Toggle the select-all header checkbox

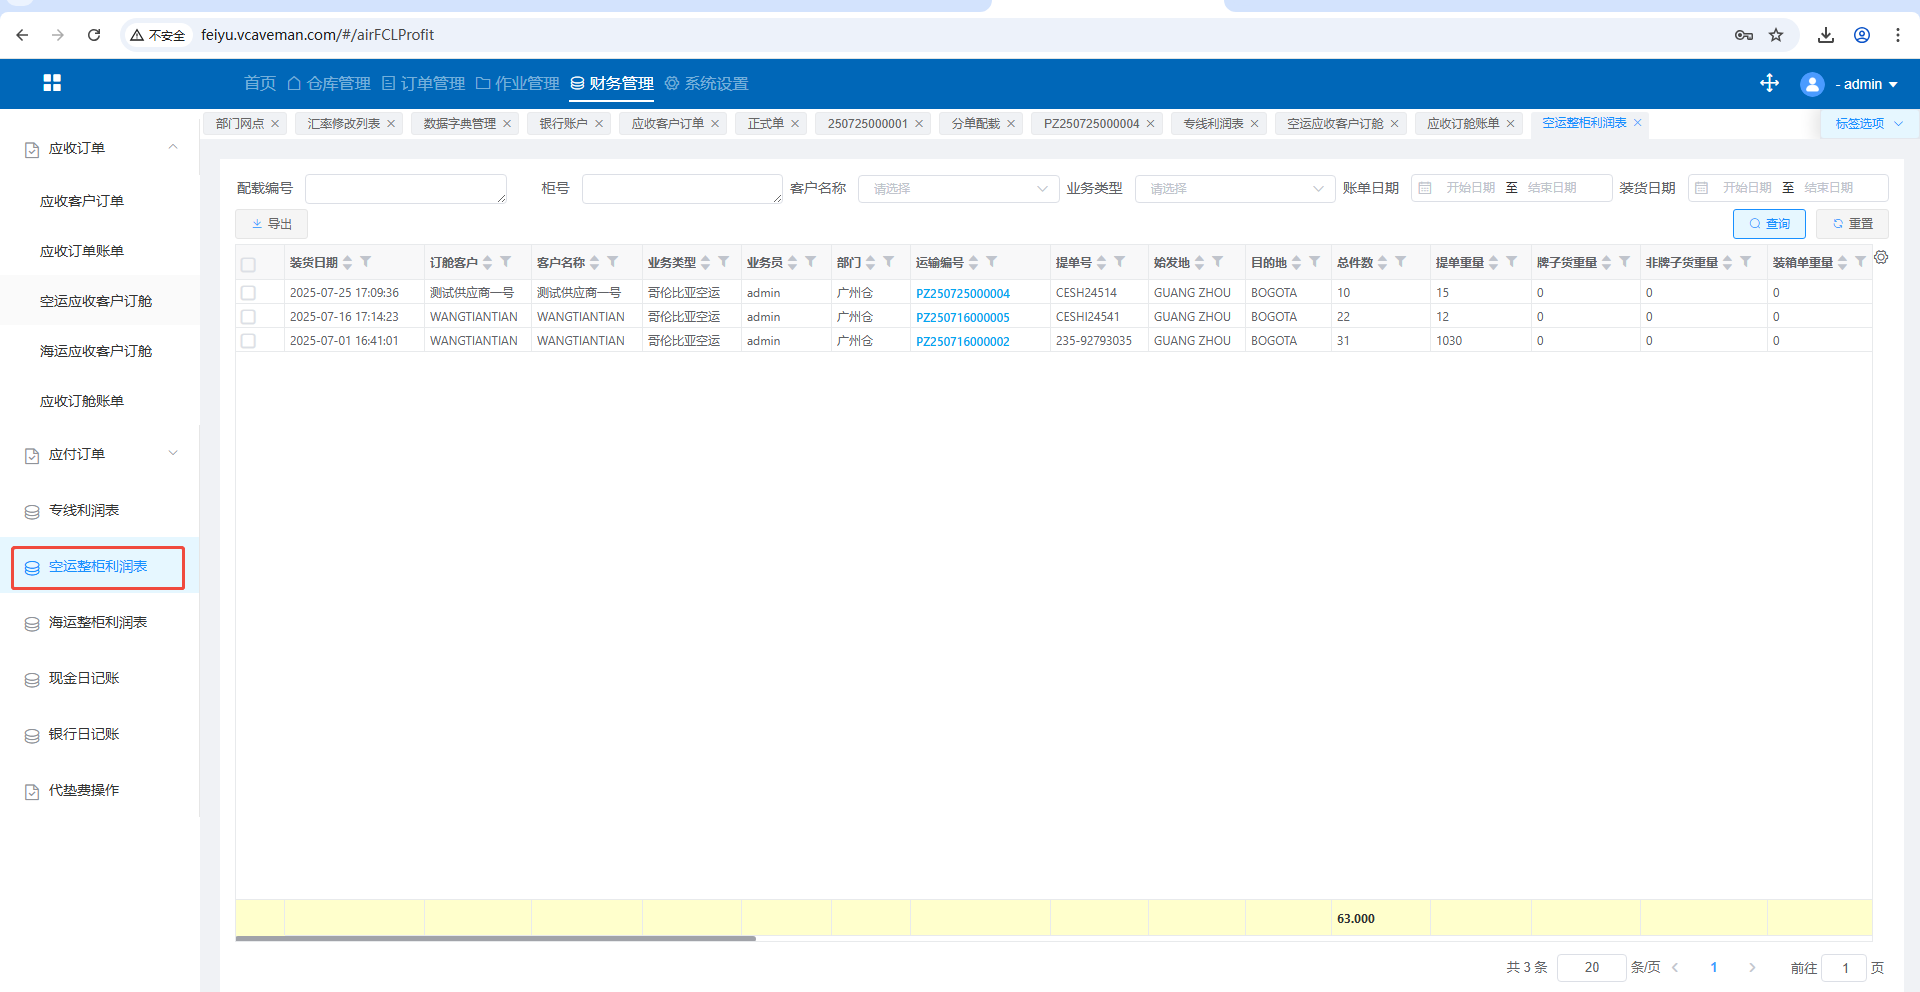pos(248,264)
